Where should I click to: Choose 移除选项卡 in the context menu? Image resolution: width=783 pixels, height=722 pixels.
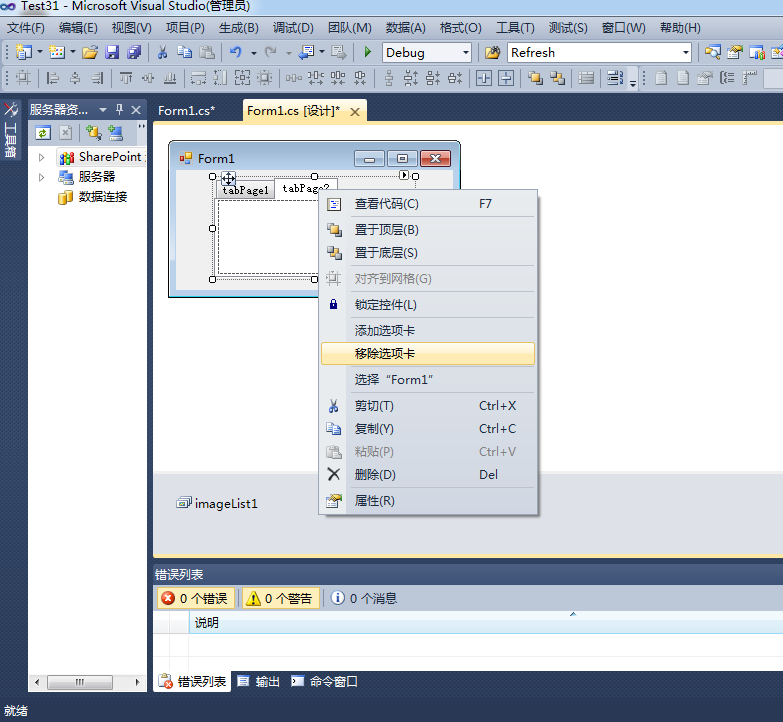428,354
